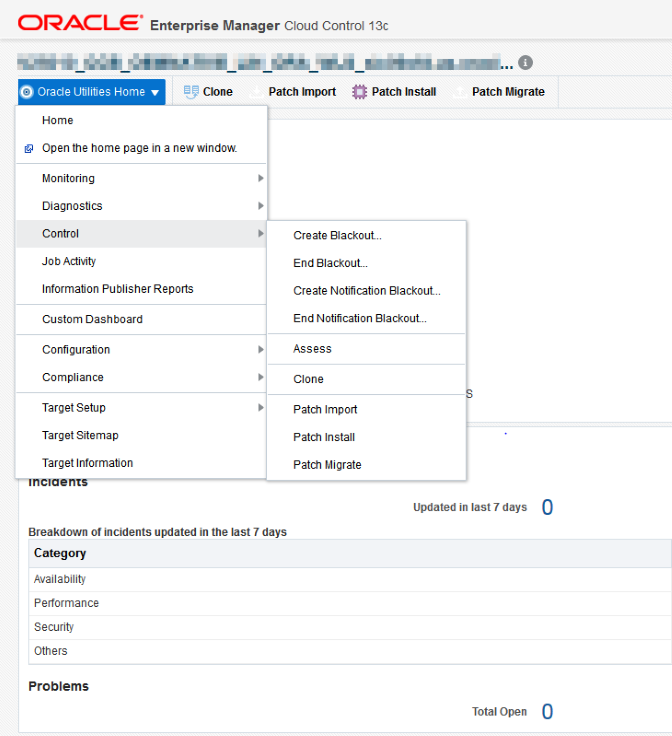Click the Patch Install chip icon
Viewport: 672px width, 736px height.
click(x=359, y=92)
